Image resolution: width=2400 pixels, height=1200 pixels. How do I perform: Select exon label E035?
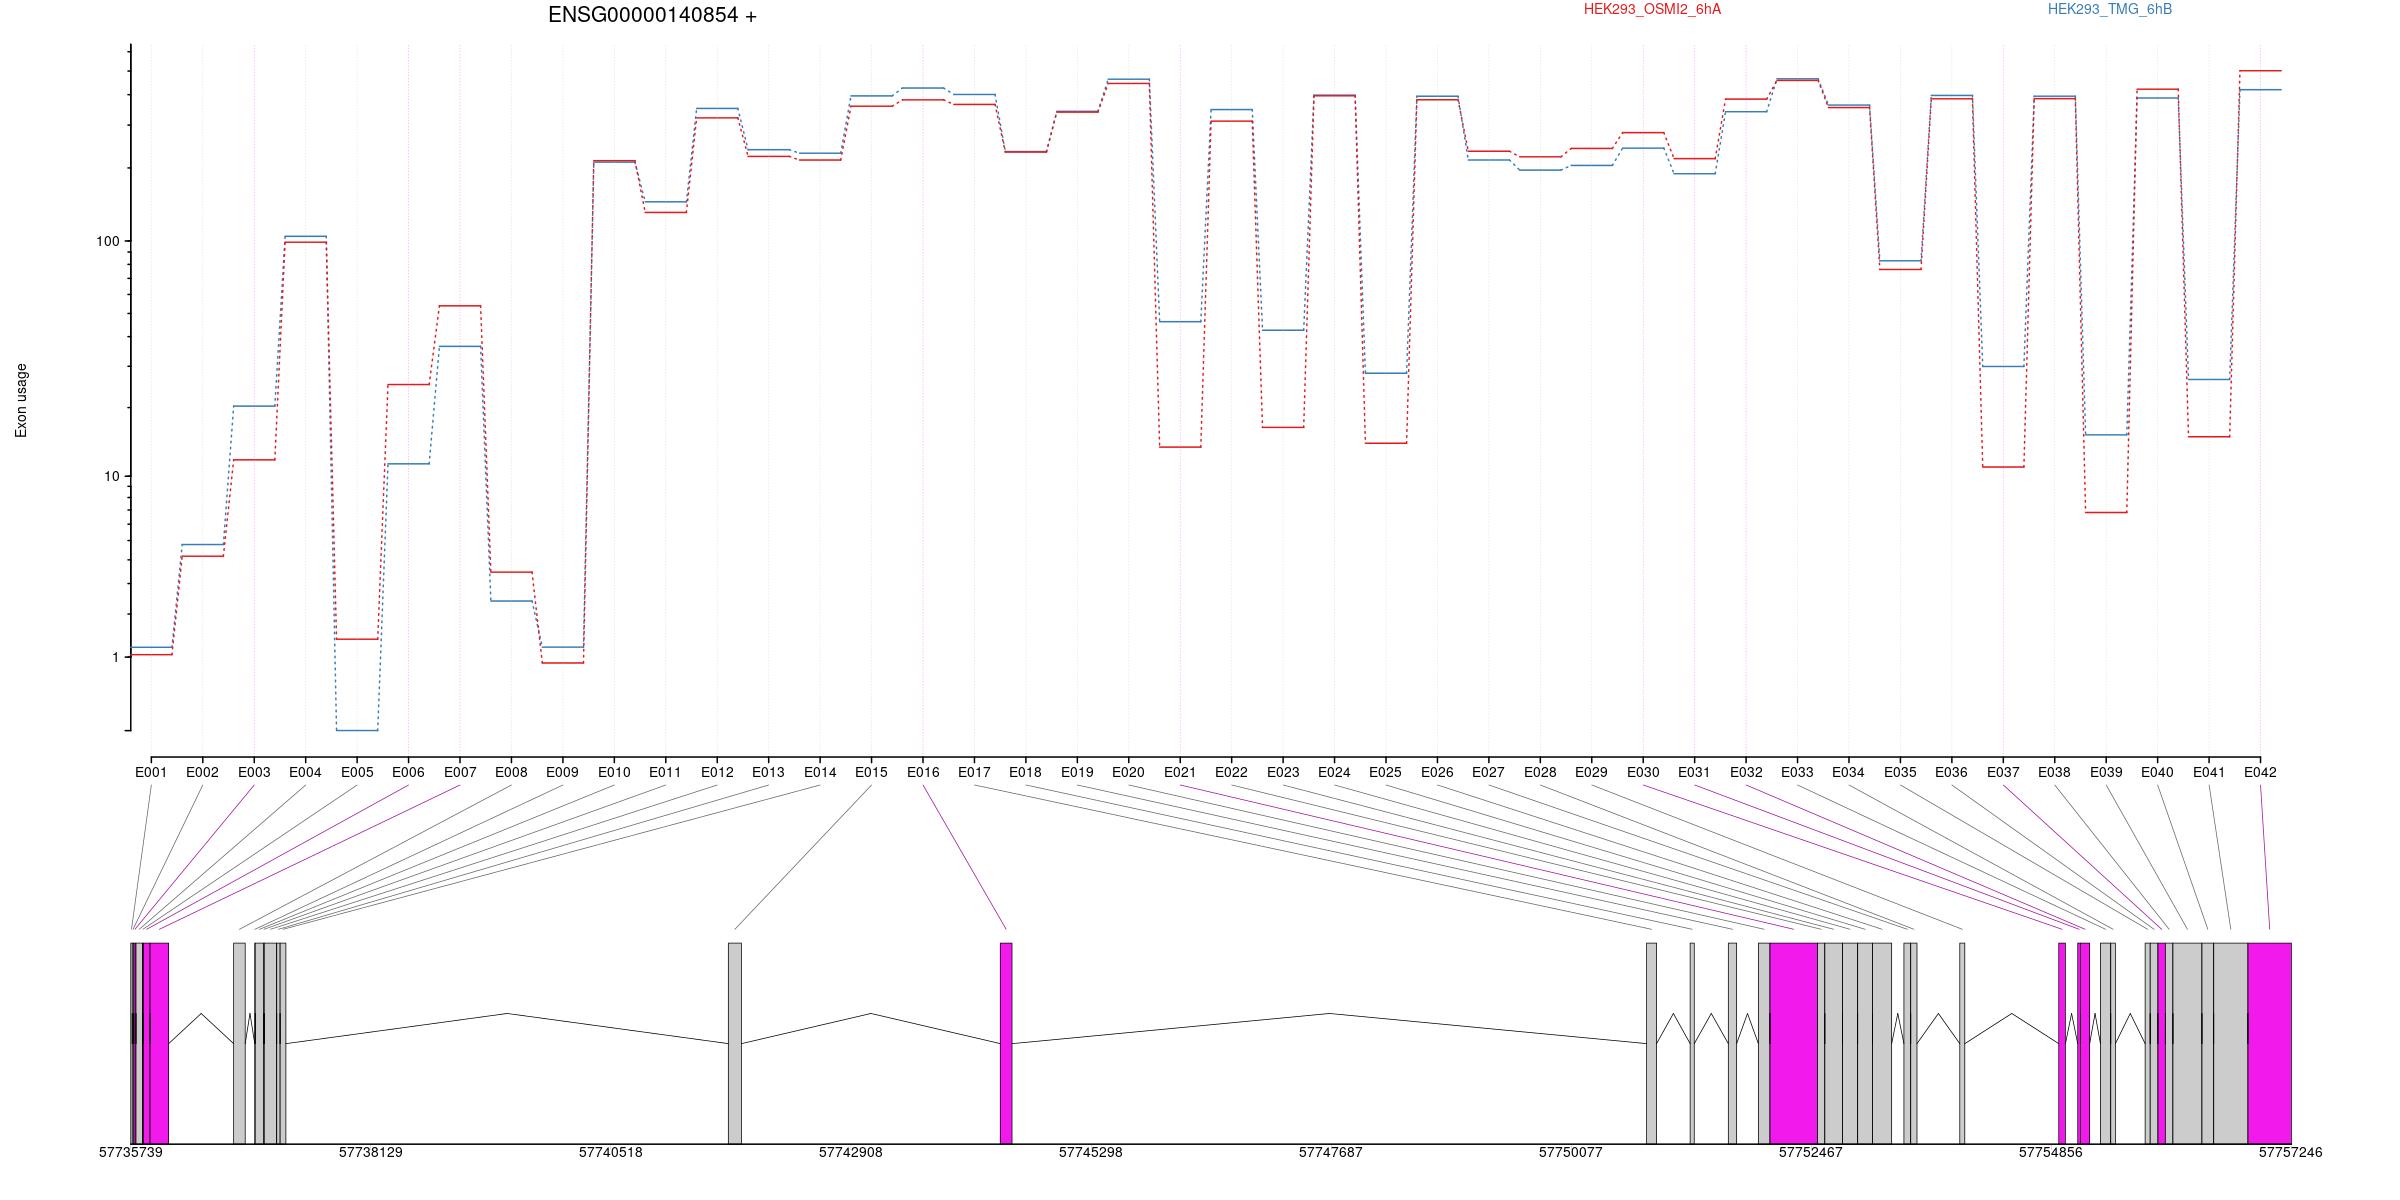tap(1900, 772)
